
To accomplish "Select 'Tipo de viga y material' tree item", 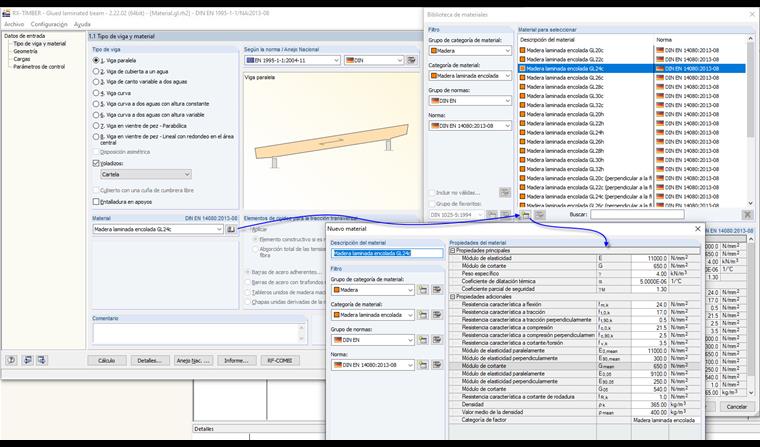I will click(40, 44).
